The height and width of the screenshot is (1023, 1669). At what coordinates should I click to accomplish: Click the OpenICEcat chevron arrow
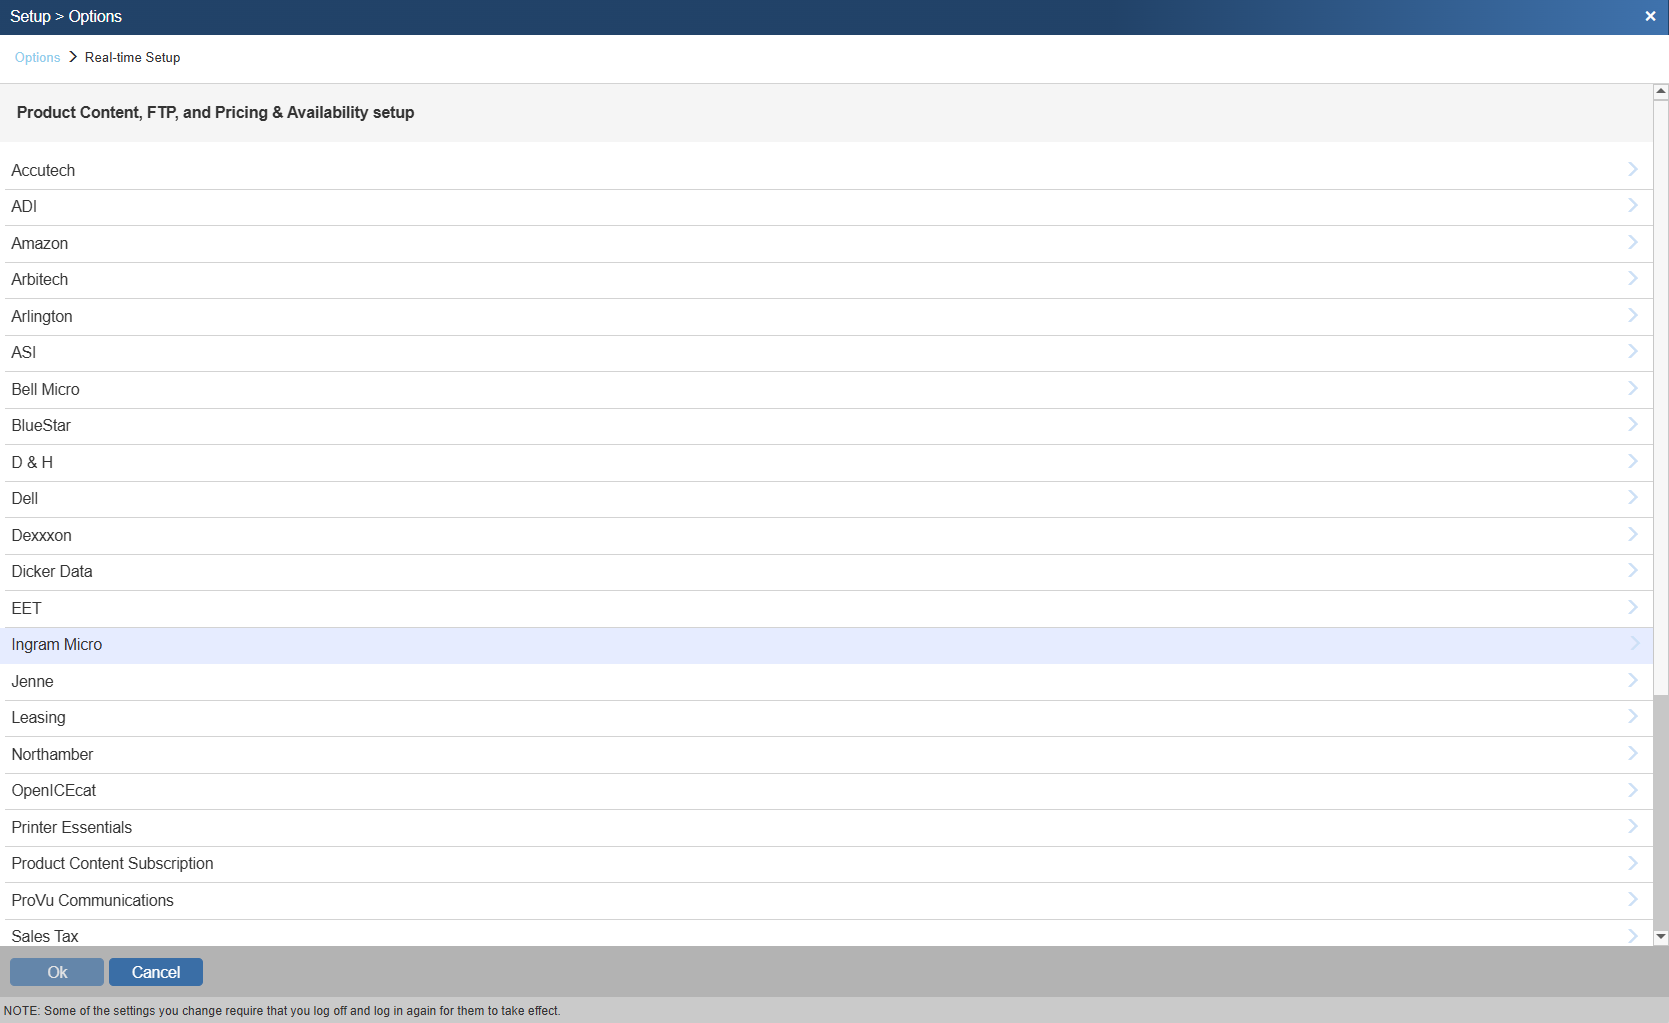pyautogui.click(x=1632, y=789)
